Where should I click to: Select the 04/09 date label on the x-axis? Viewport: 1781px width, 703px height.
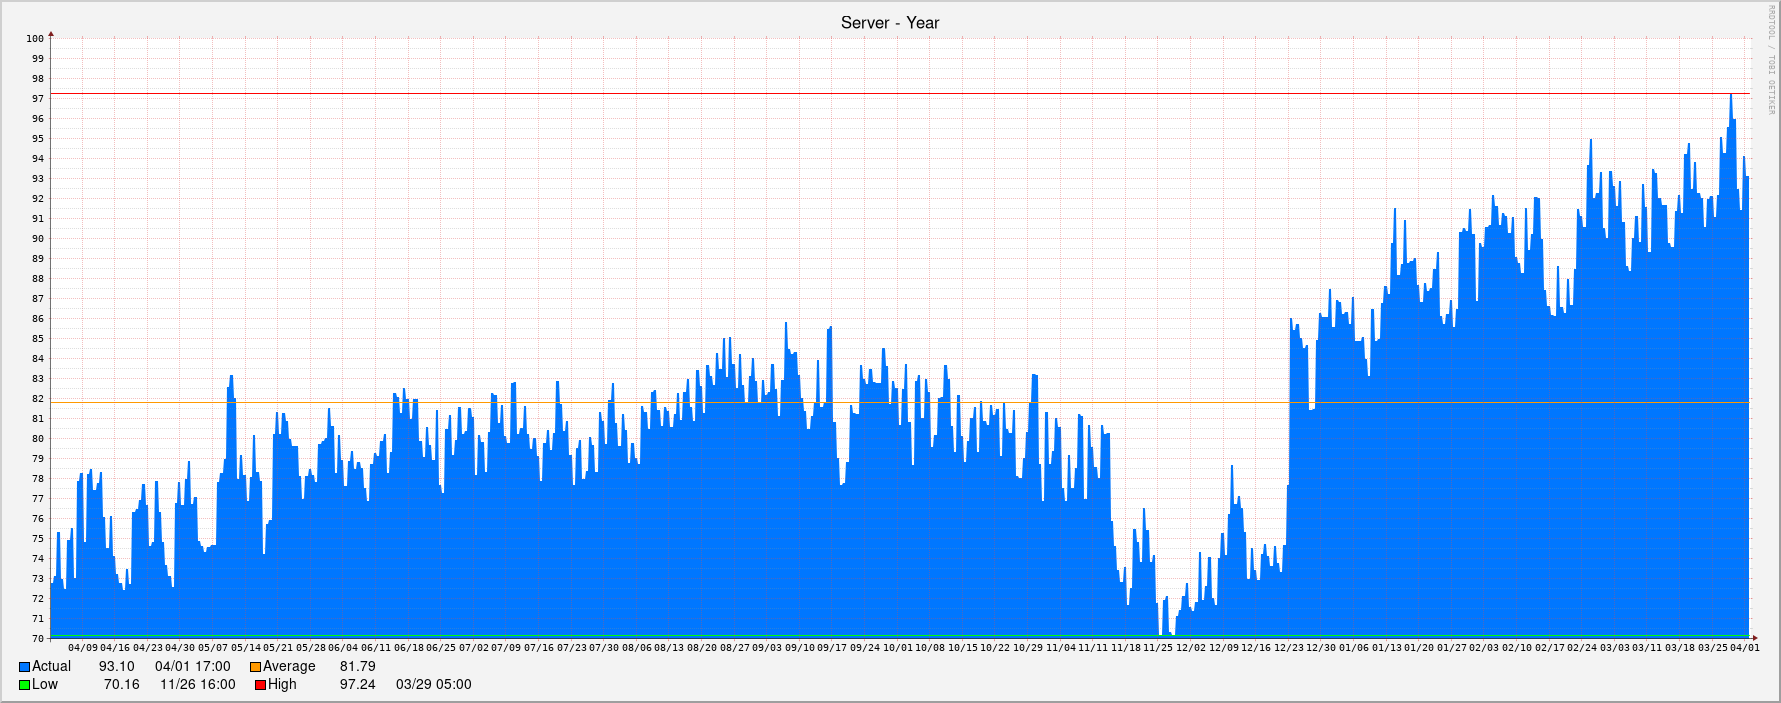coord(83,648)
